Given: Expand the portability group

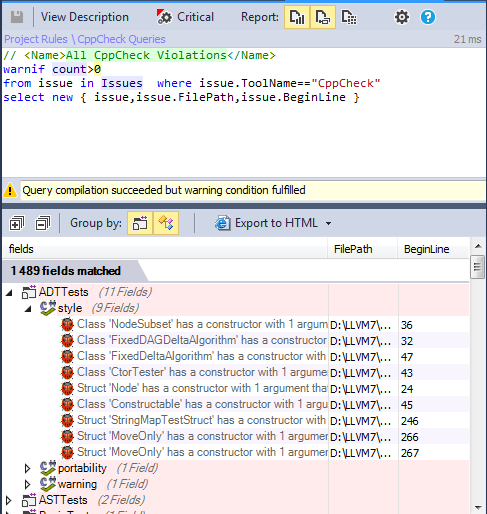Looking at the screenshot, I should 28,468.
